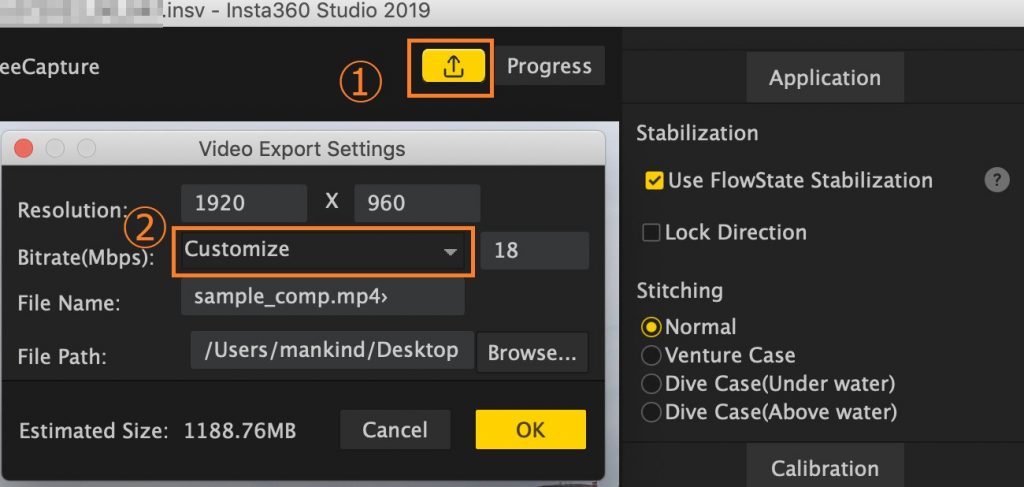Cancel the video export settings

(395, 430)
